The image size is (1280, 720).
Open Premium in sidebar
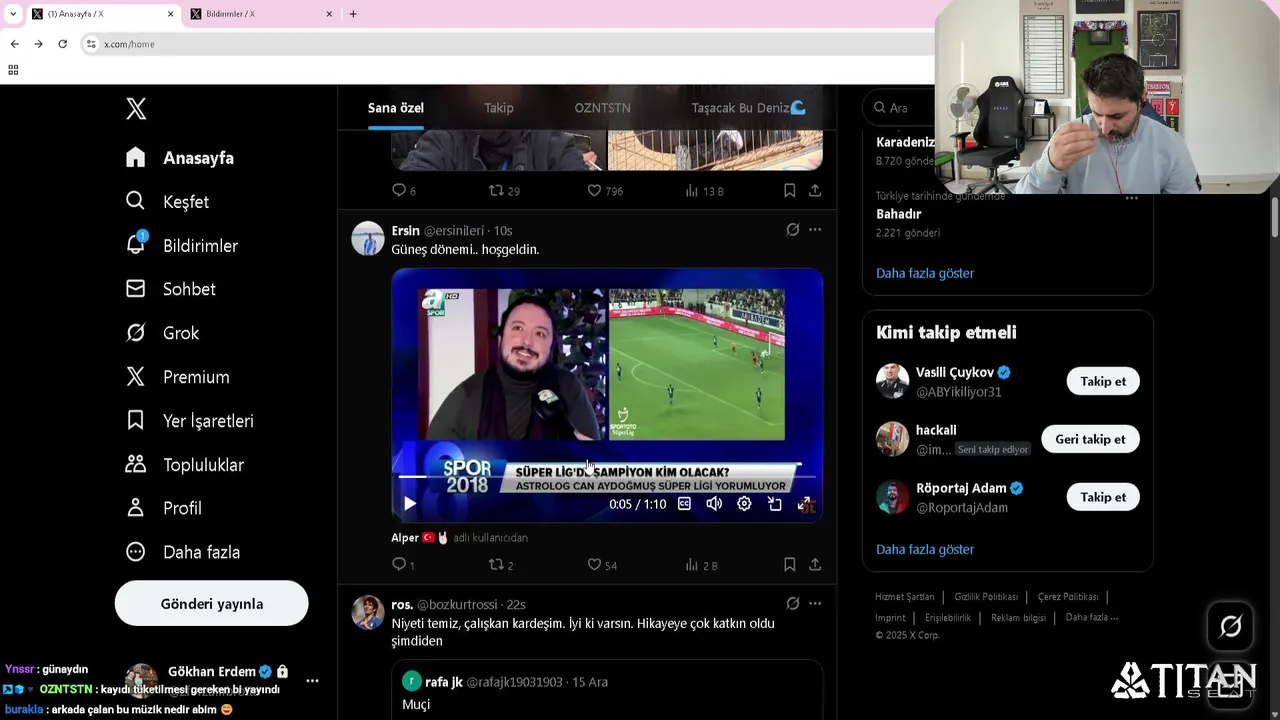click(x=177, y=377)
